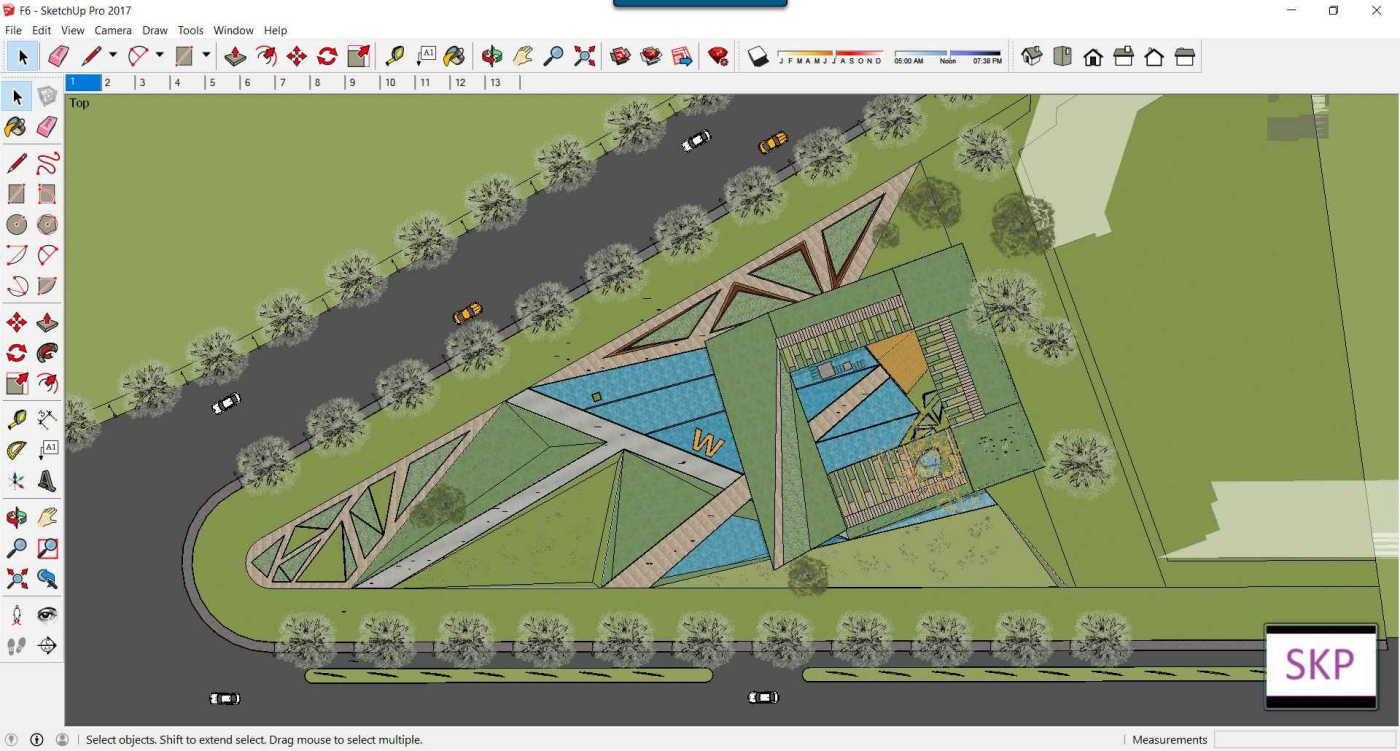This screenshot has width=1400, height=751.
Task: Click the Push/Pull tool icon
Action: 235,56
